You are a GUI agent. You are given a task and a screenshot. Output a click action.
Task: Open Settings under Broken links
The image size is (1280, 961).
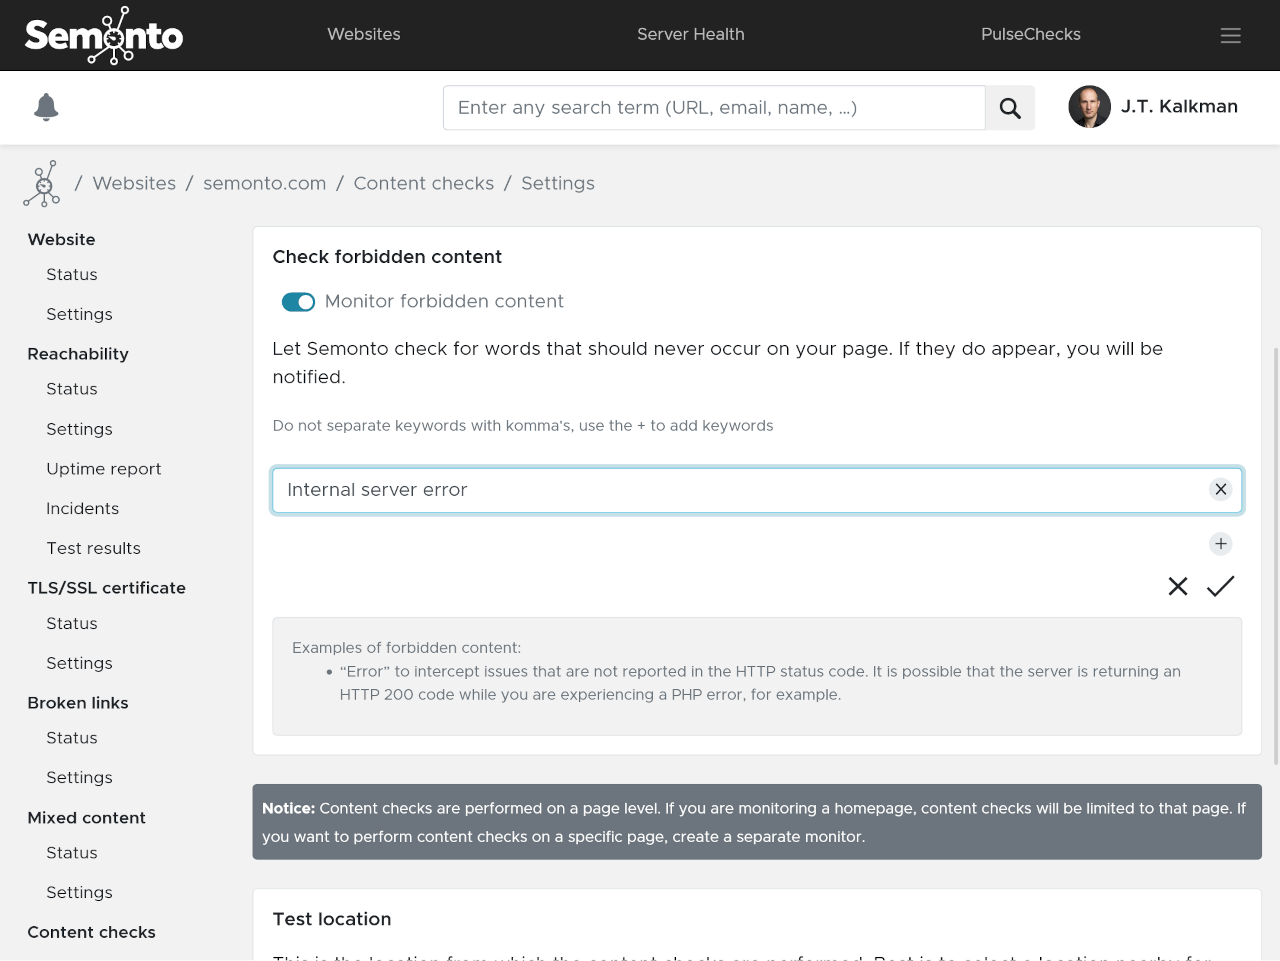(79, 777)
